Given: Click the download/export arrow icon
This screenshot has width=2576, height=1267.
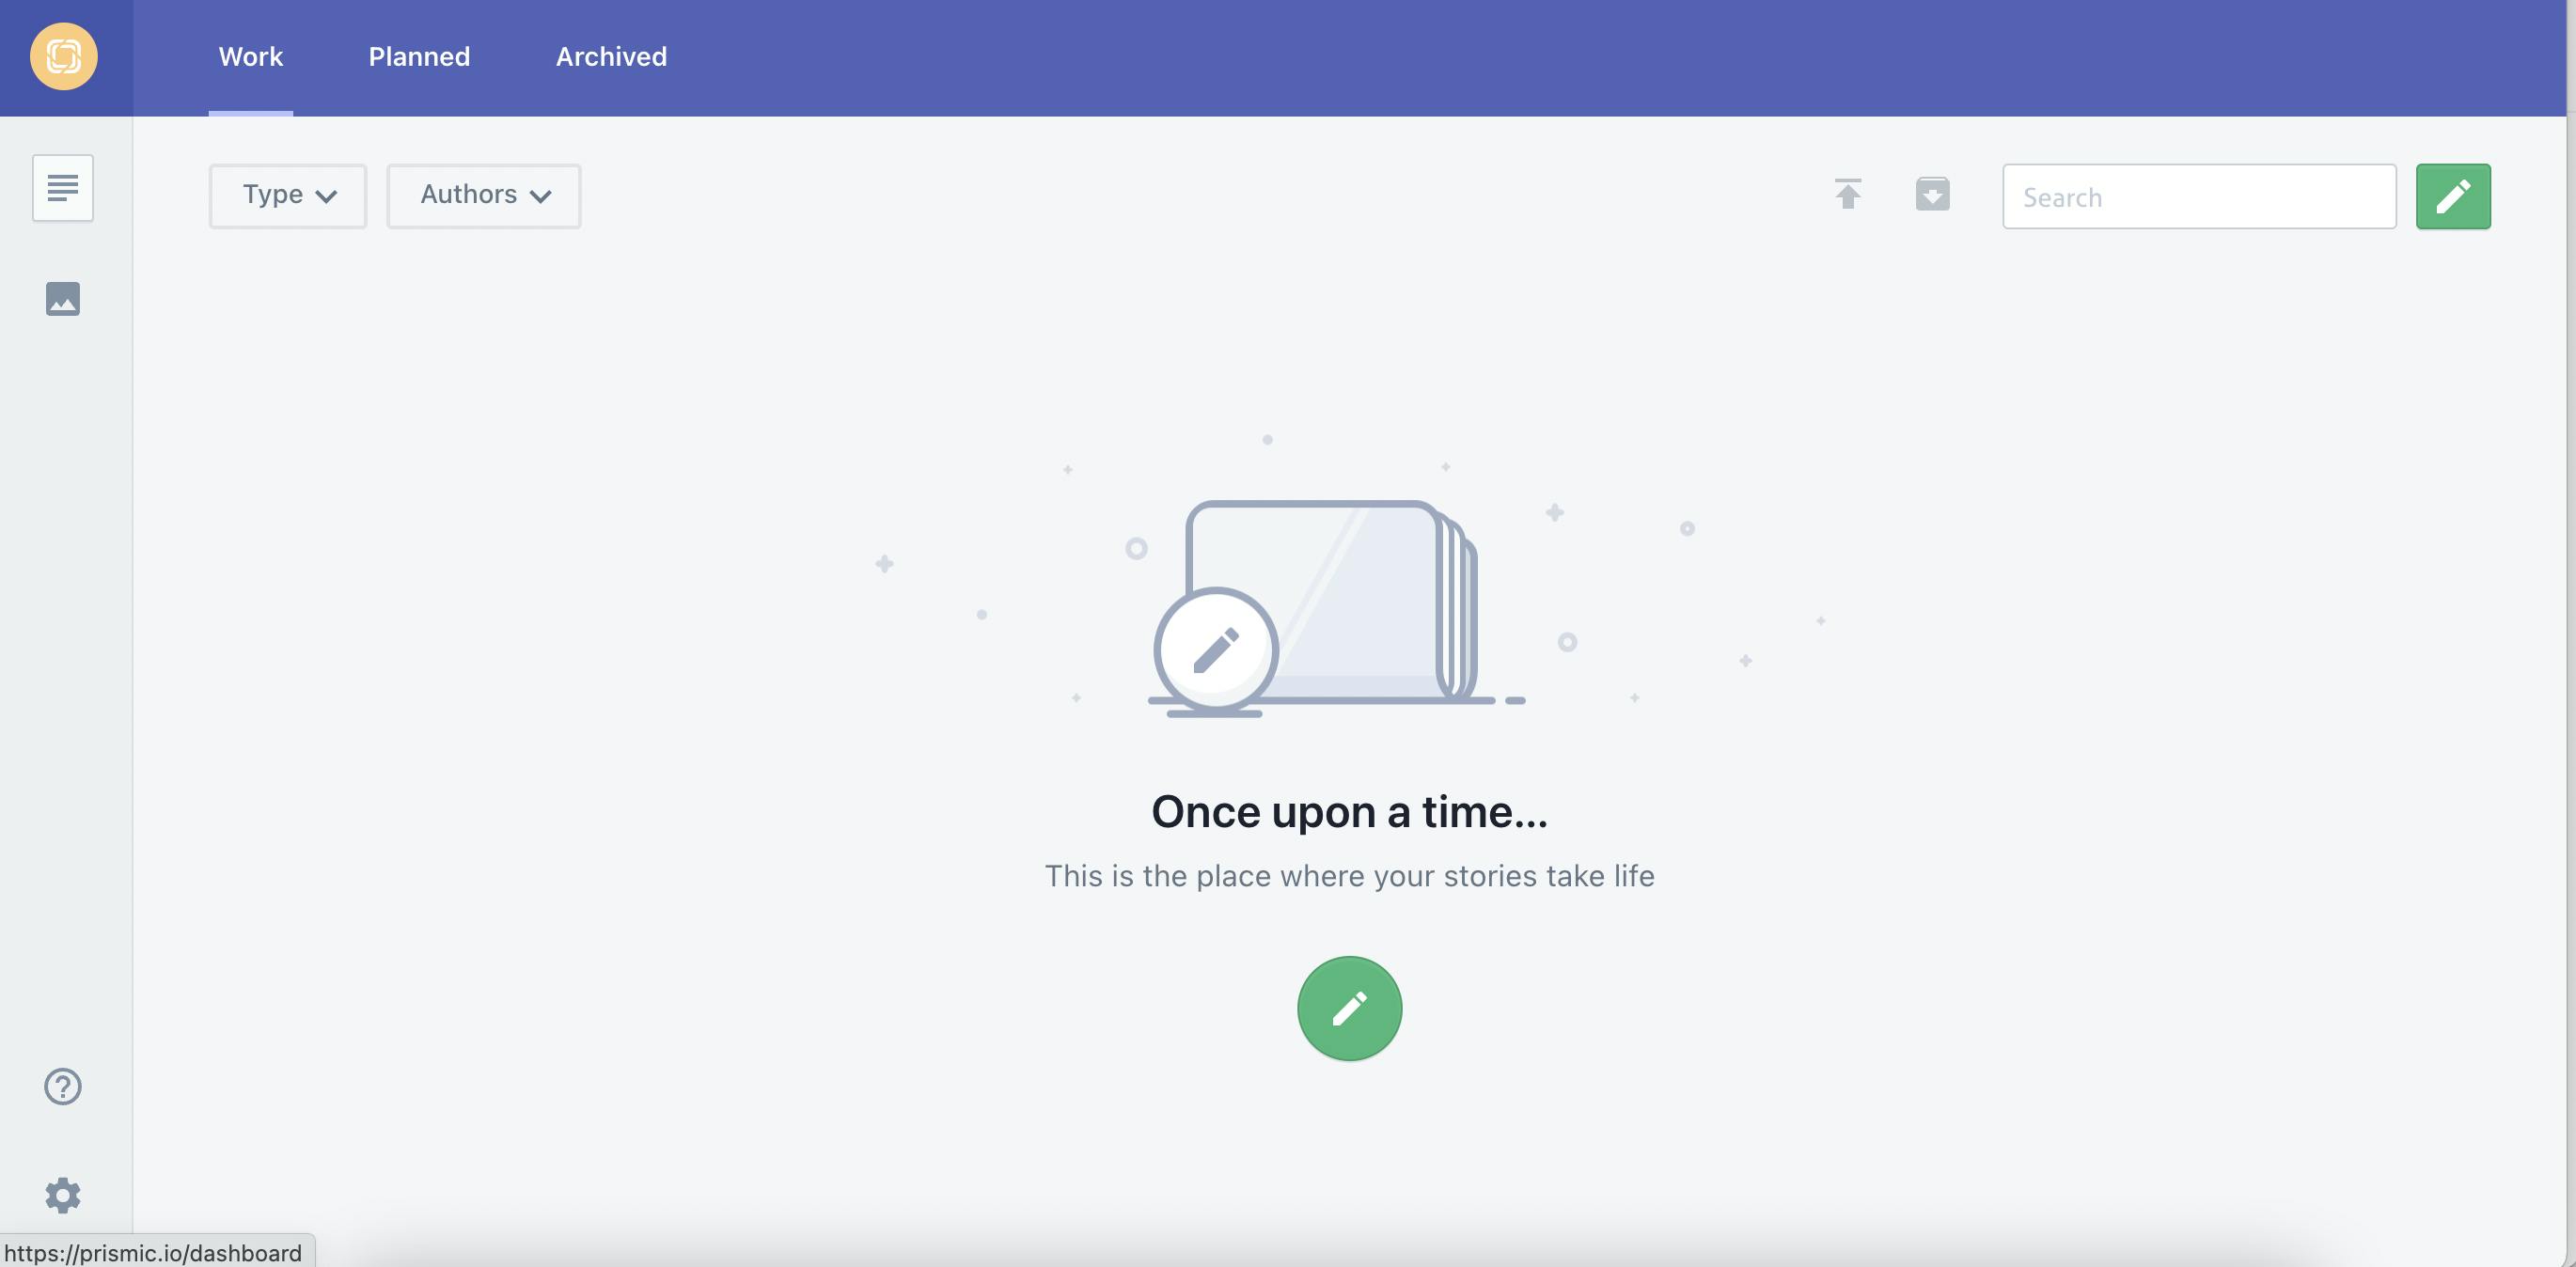Looking at the screenshot, I should pos(1934,194).
